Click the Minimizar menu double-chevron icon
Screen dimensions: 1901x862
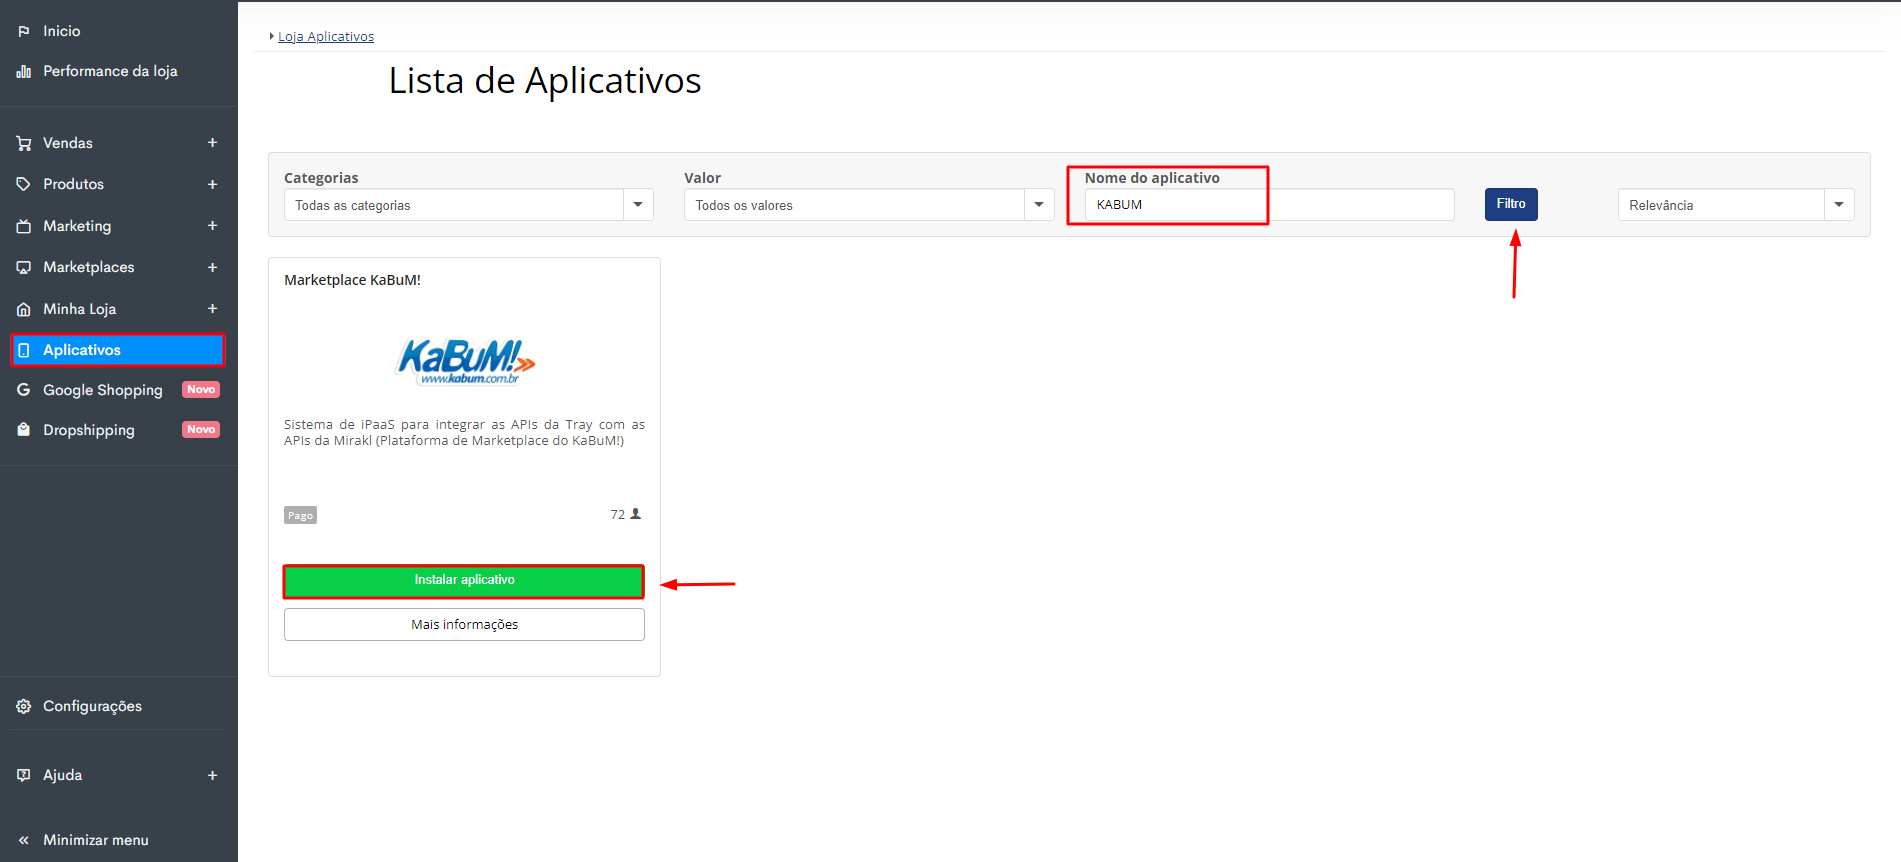24,841
